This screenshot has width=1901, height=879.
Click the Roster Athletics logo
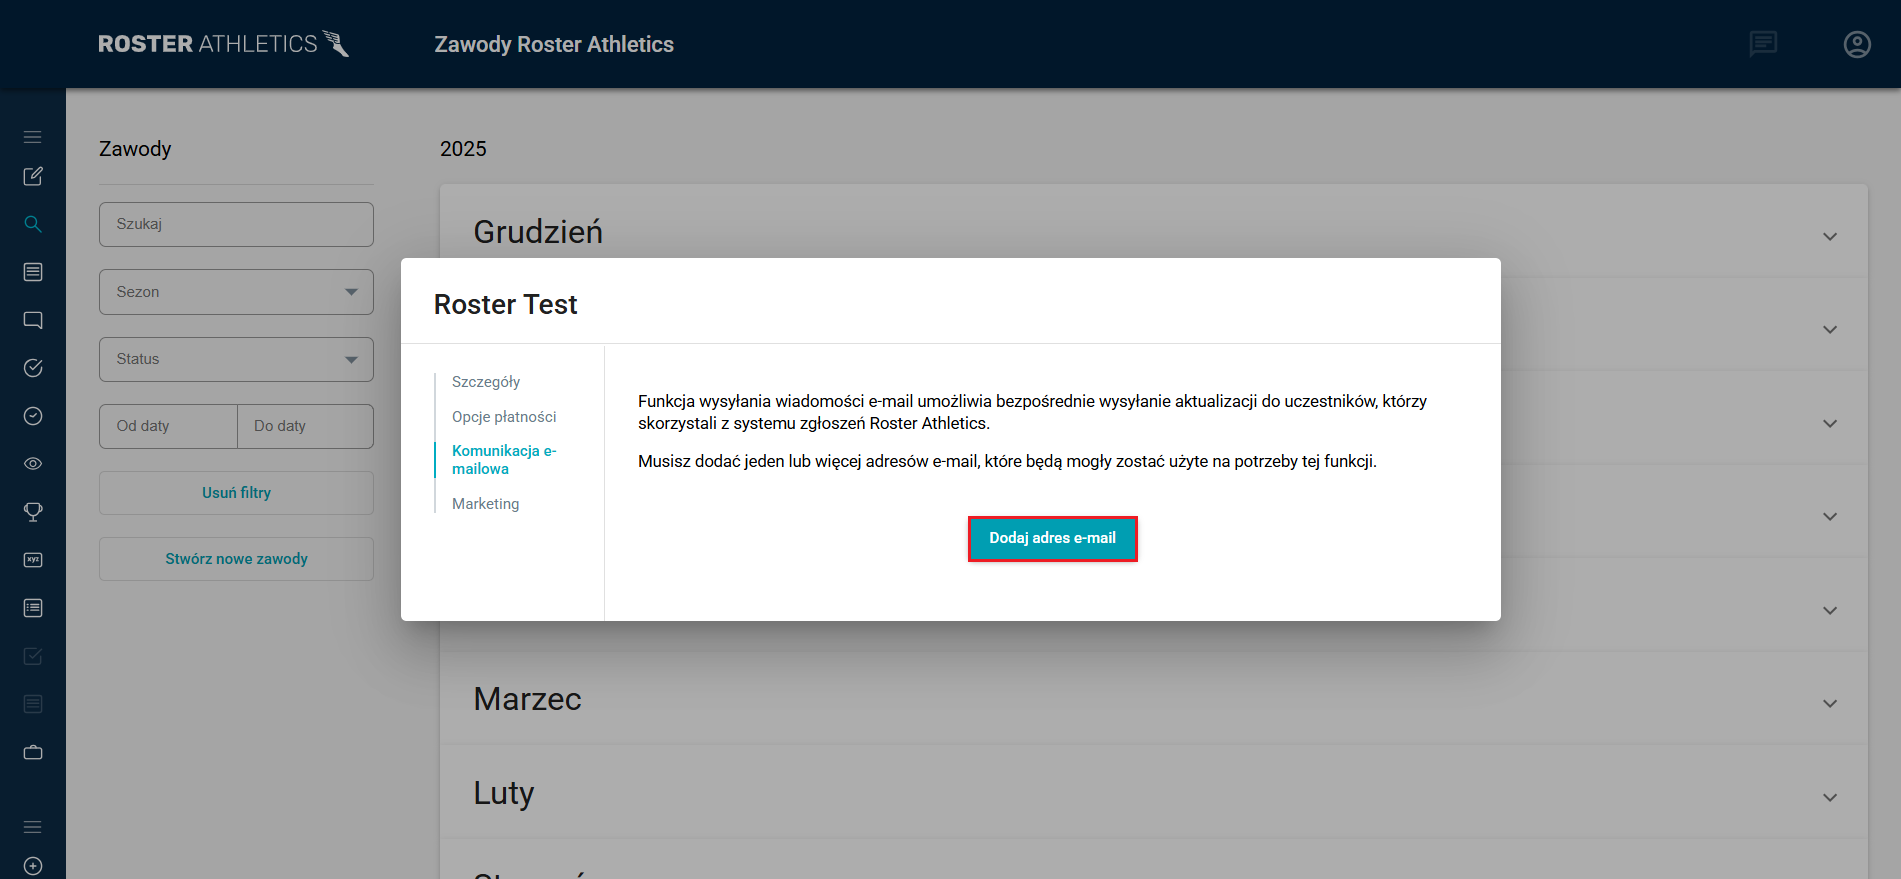tap(224, 44)
